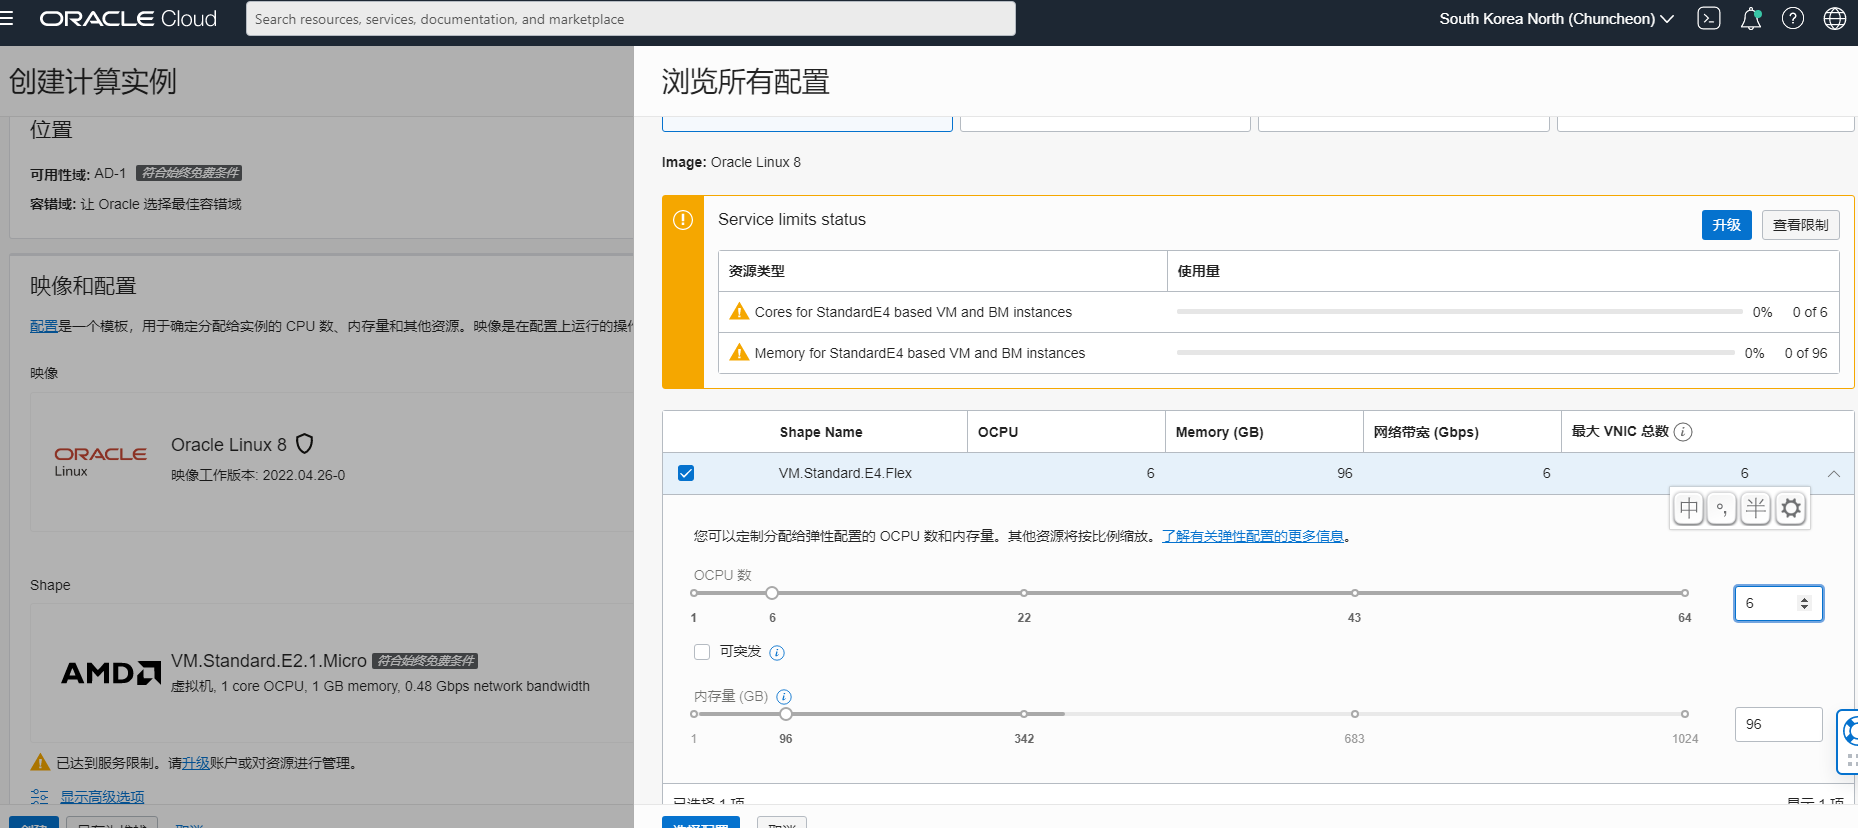
Task: Click the Oracle Linux image logo
Action: coord(100,461)
